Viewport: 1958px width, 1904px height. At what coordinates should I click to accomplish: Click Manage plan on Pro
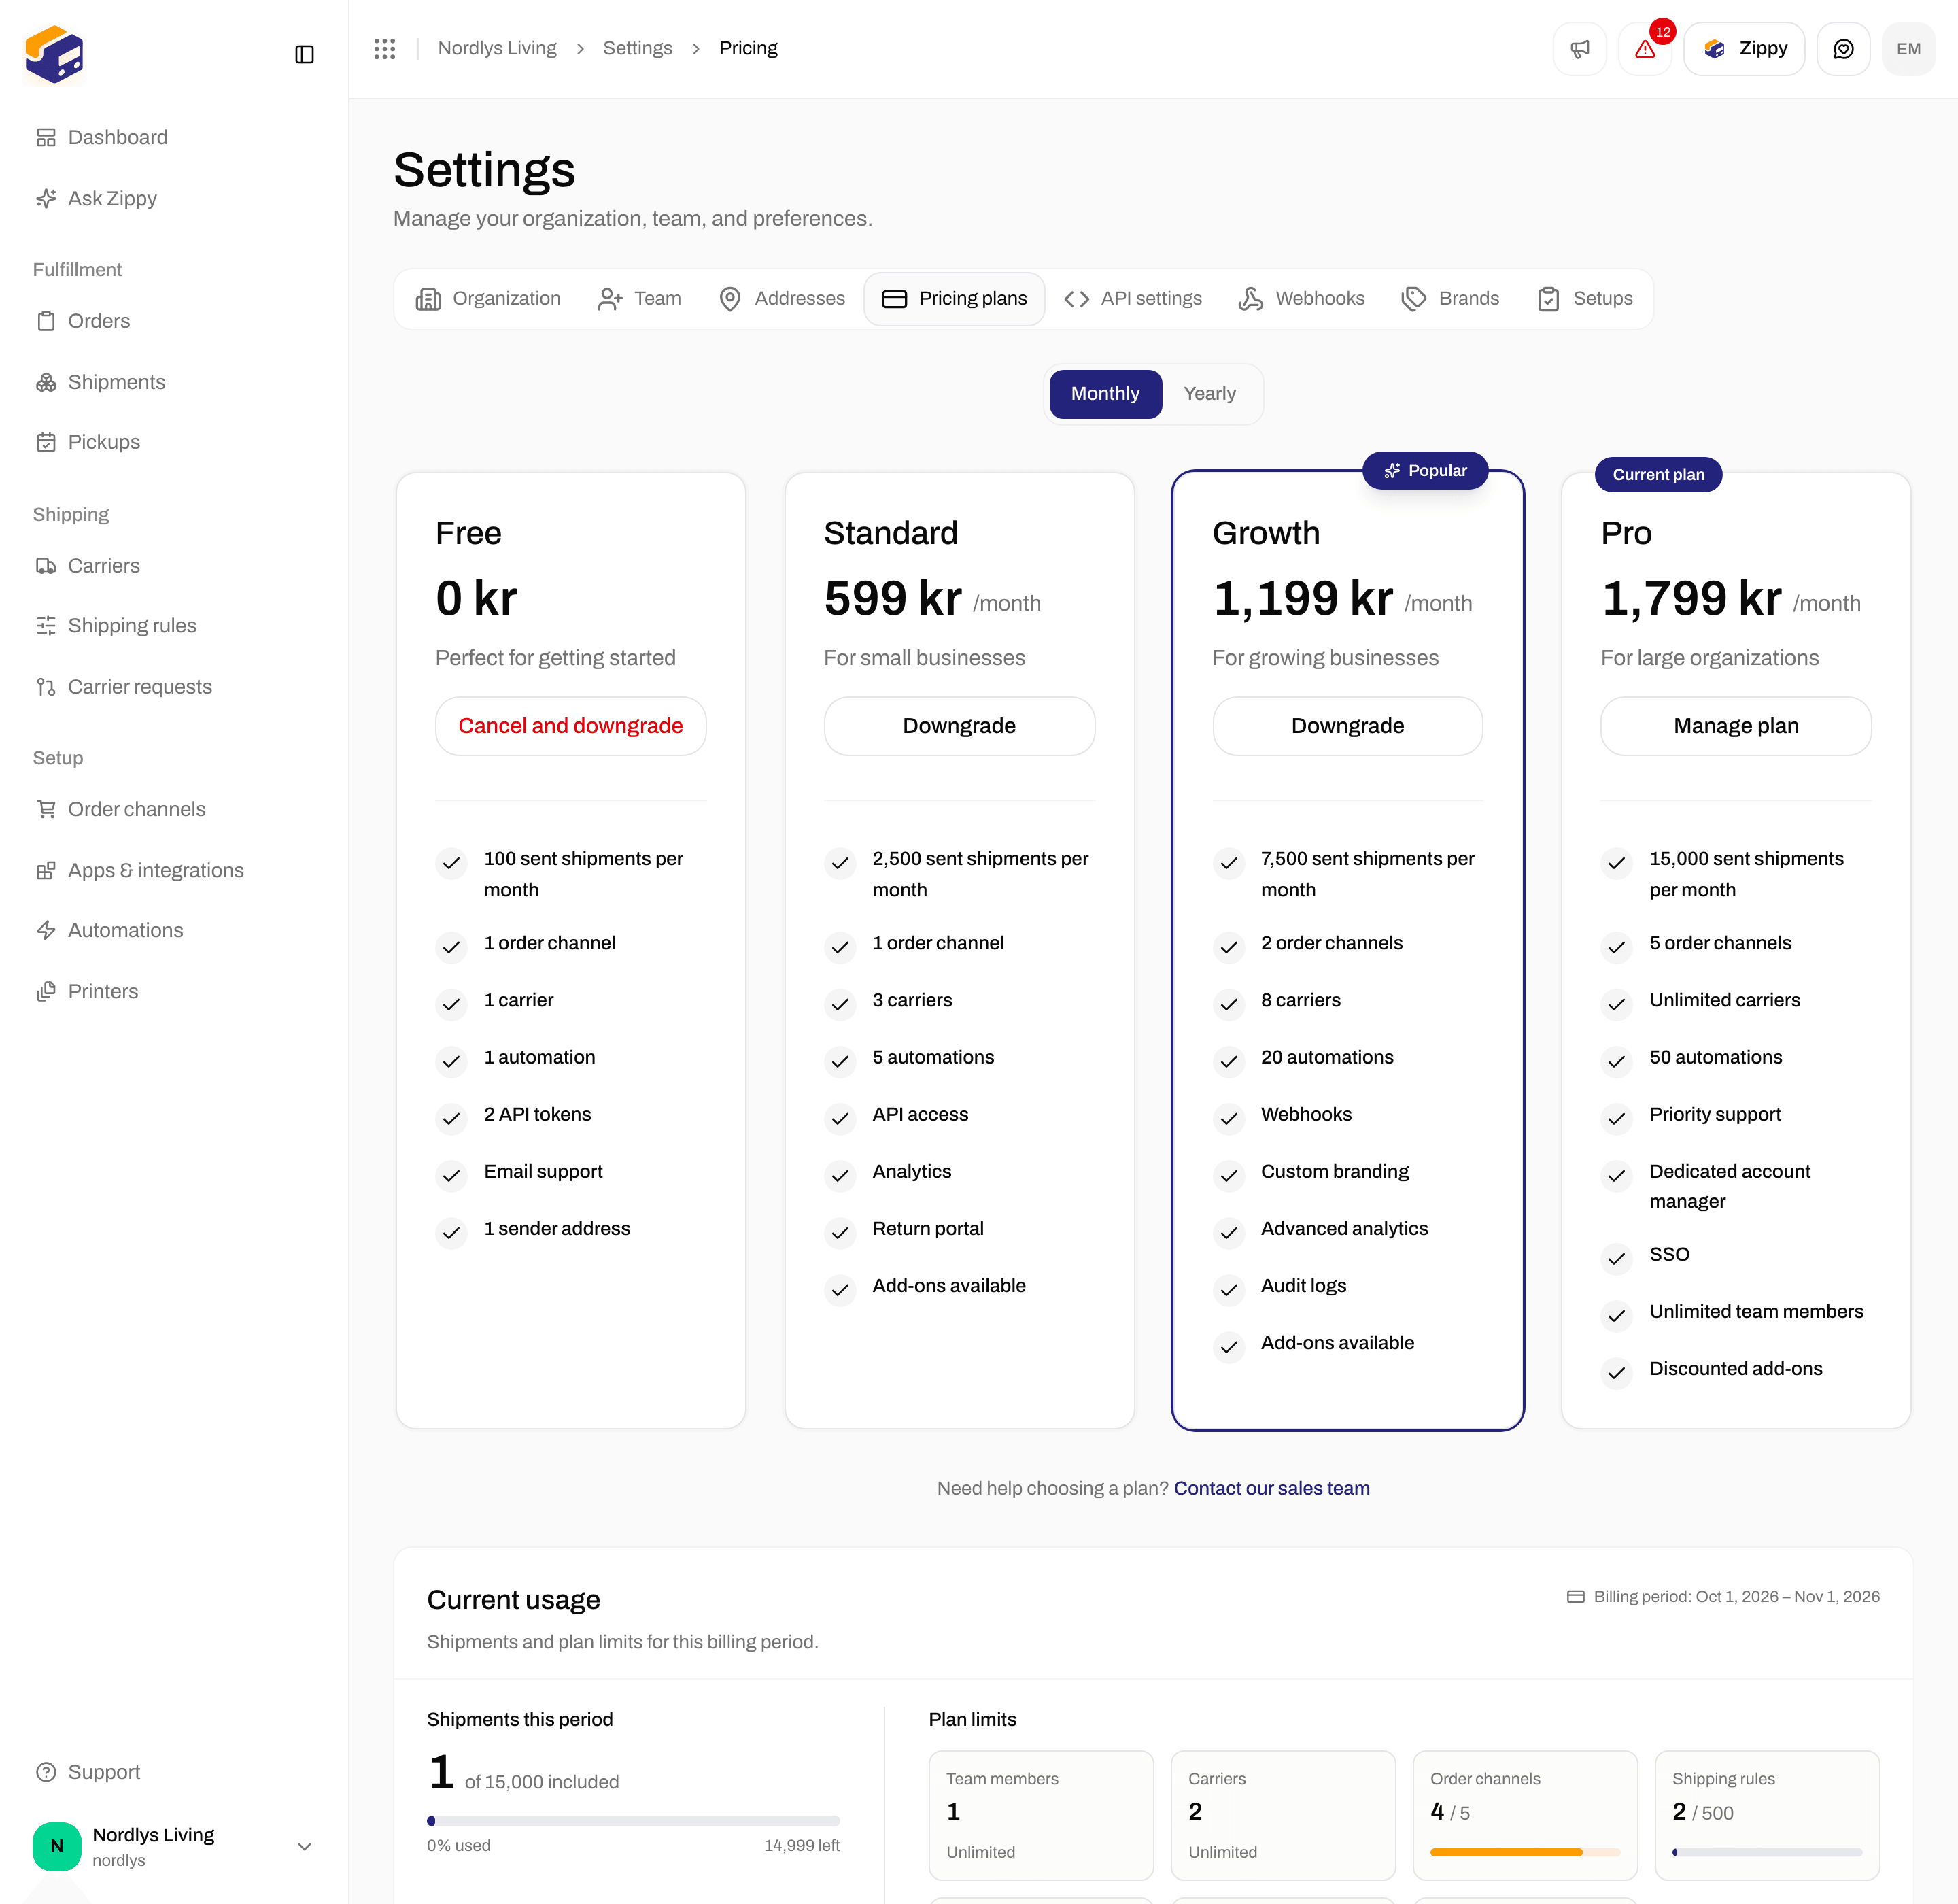[x=1736, y=726]
